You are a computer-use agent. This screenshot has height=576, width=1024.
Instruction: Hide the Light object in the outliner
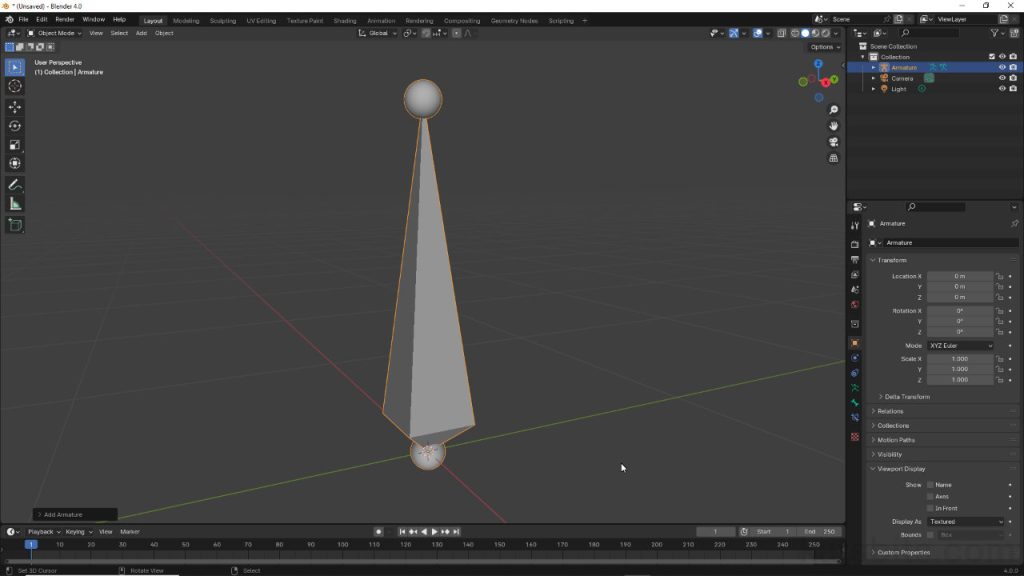(x=1002, y=89)
